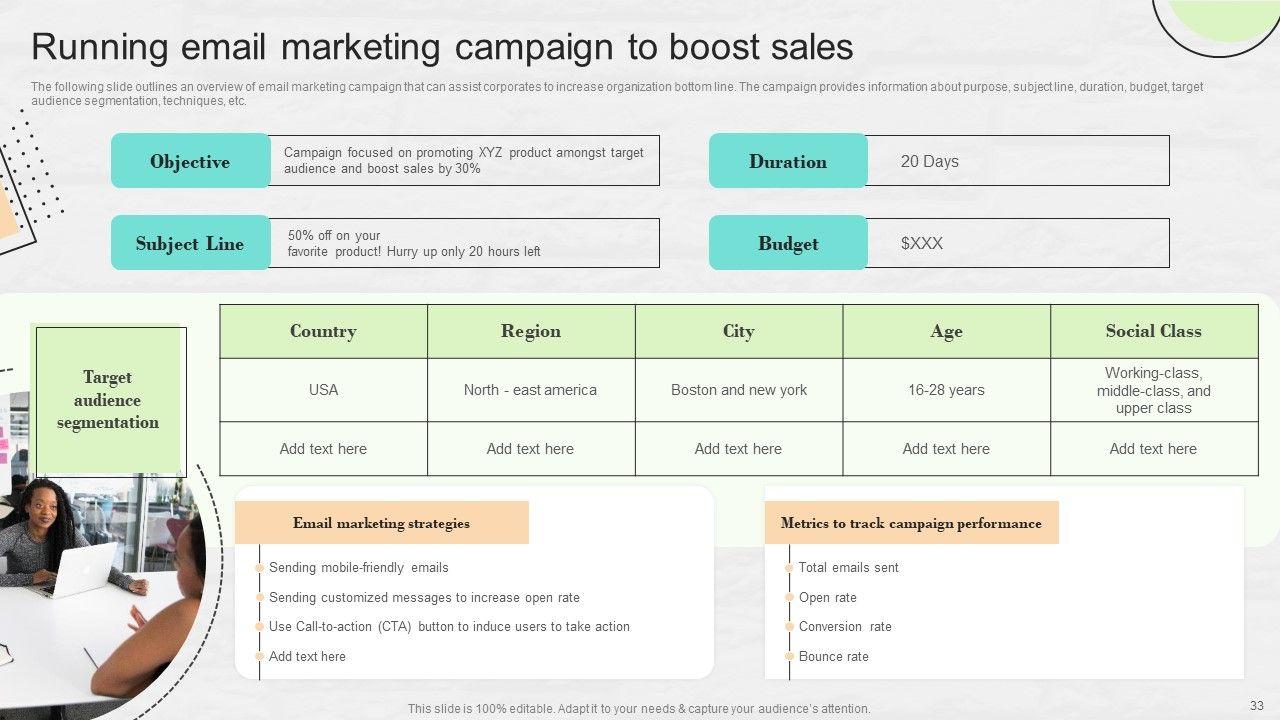This screenshot has width=1280, height=720.
Task: Click 'Sending customized messages to increase open rate'
Action: (424, 598)
